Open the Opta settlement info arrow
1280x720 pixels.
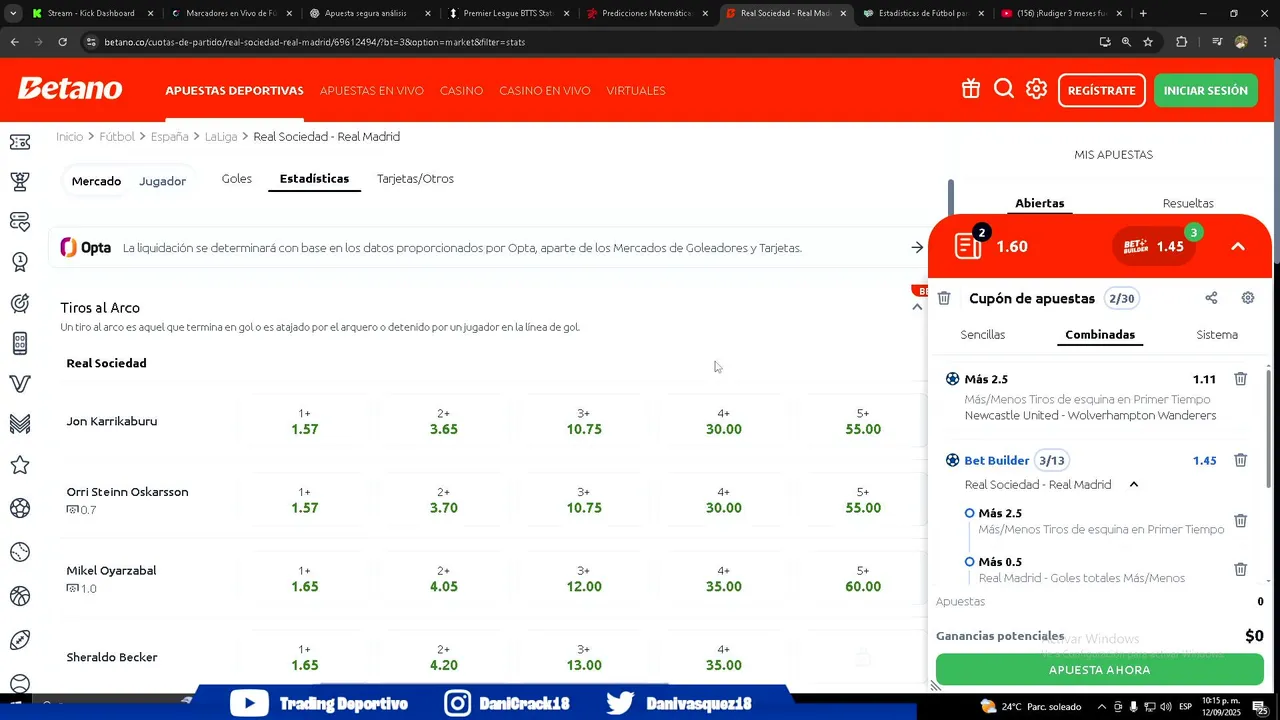[917, 247]
